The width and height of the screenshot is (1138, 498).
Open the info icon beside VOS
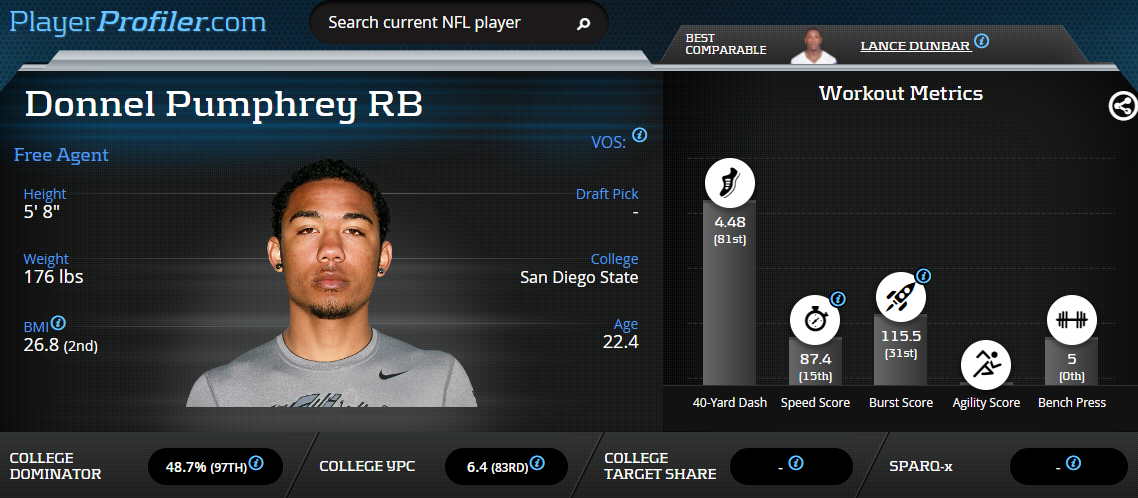pos(639,135)
